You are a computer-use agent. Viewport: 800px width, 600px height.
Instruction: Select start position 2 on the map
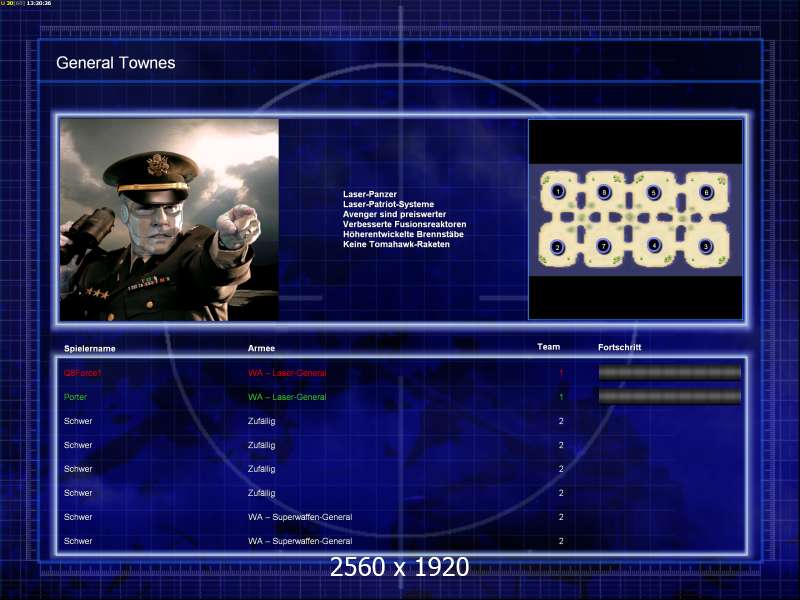click(557, 247)
